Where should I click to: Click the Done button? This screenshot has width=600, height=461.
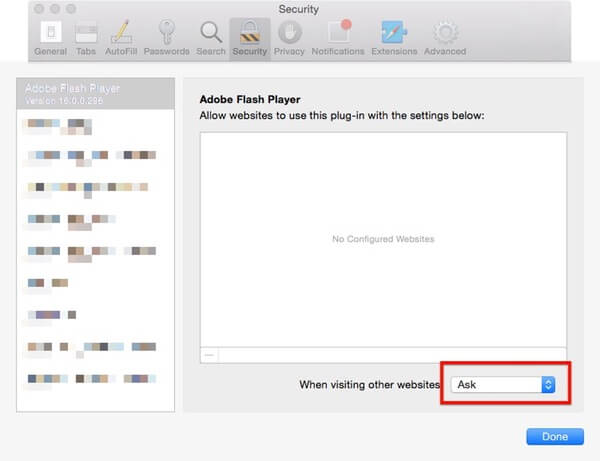555,437
